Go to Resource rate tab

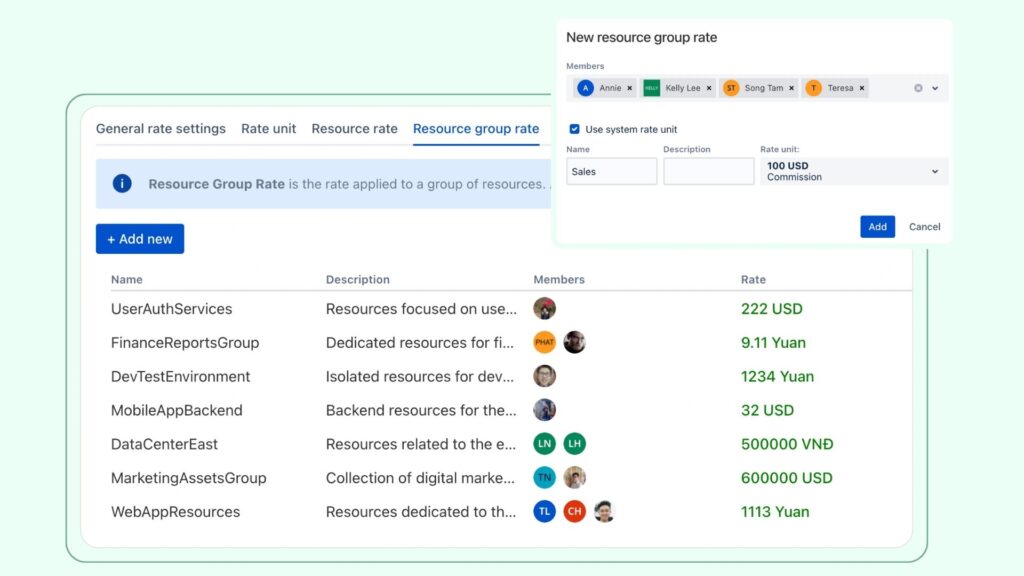[354, 129]
